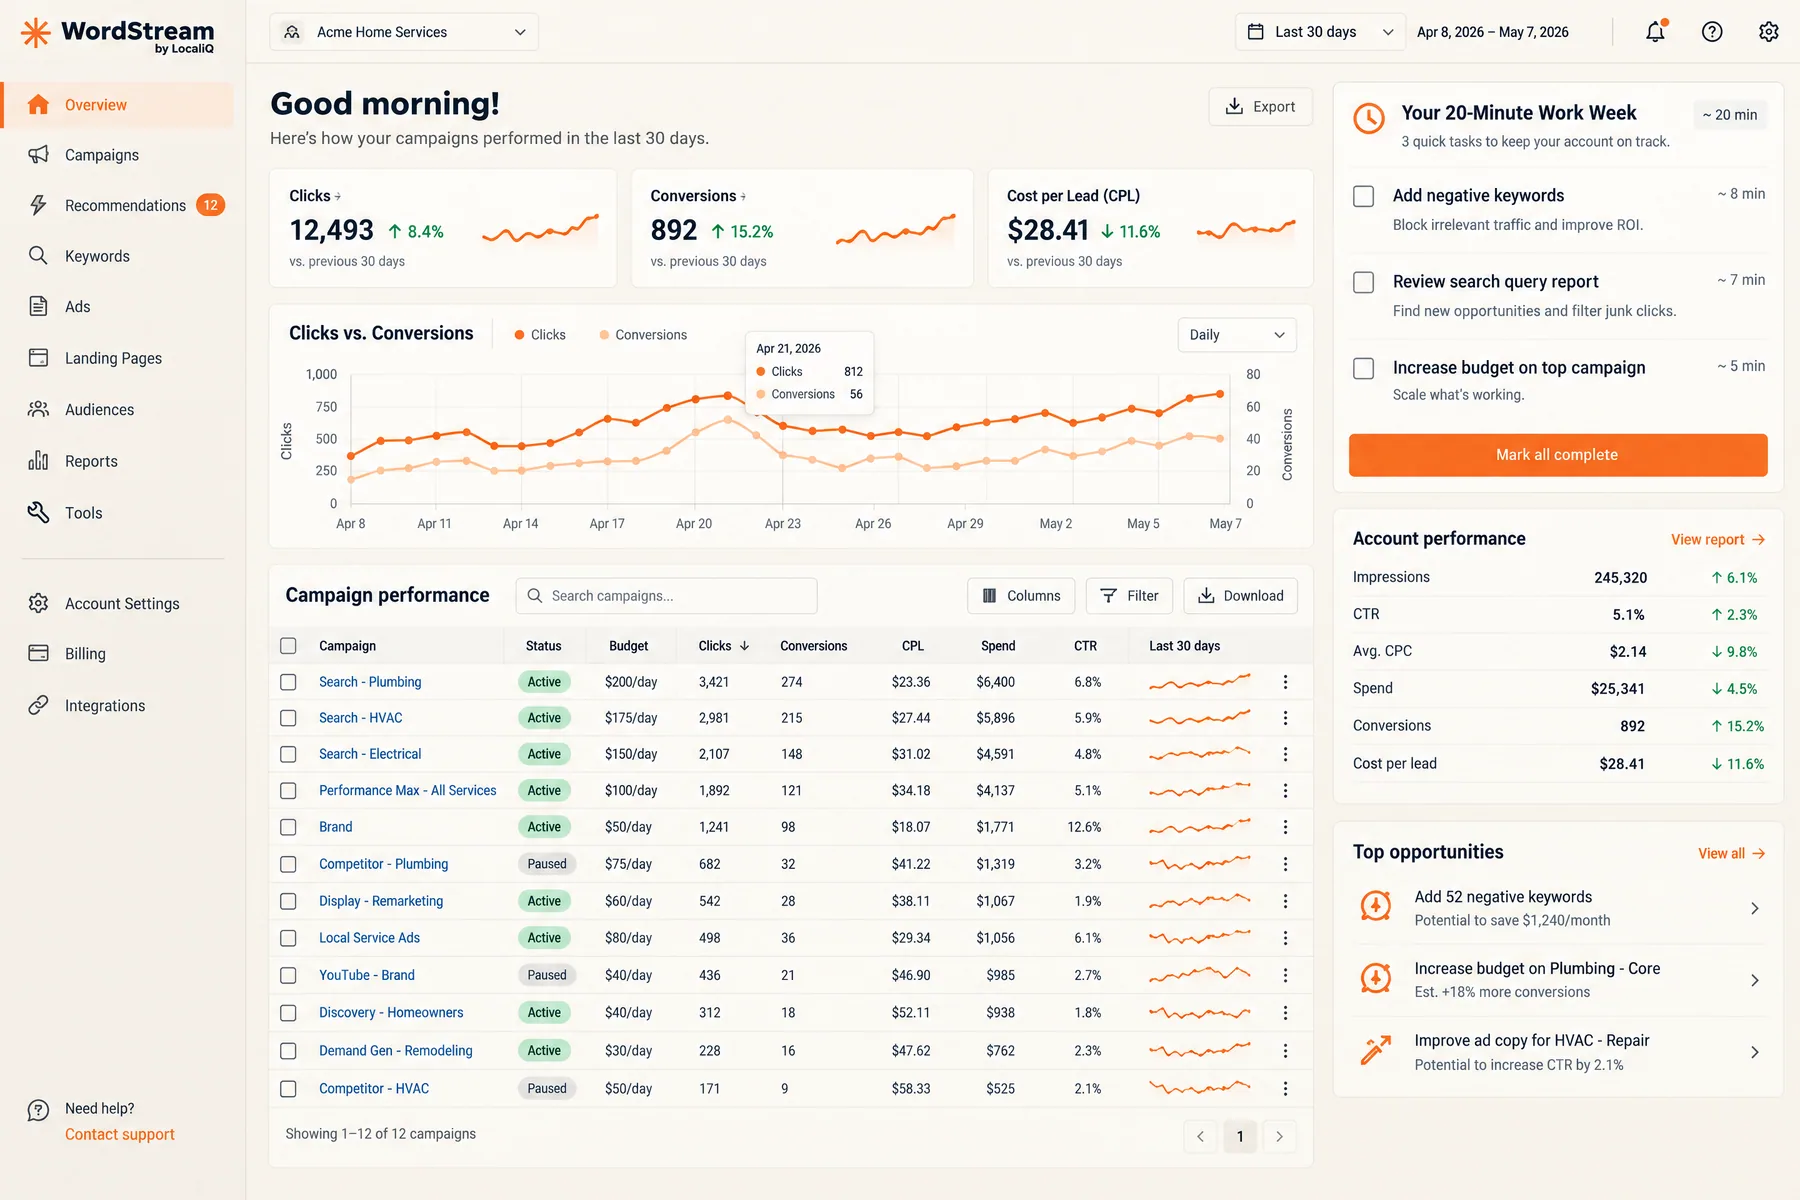Open the settings gear in header
Viewport: 1800px width, 1200px height.
1768,32
